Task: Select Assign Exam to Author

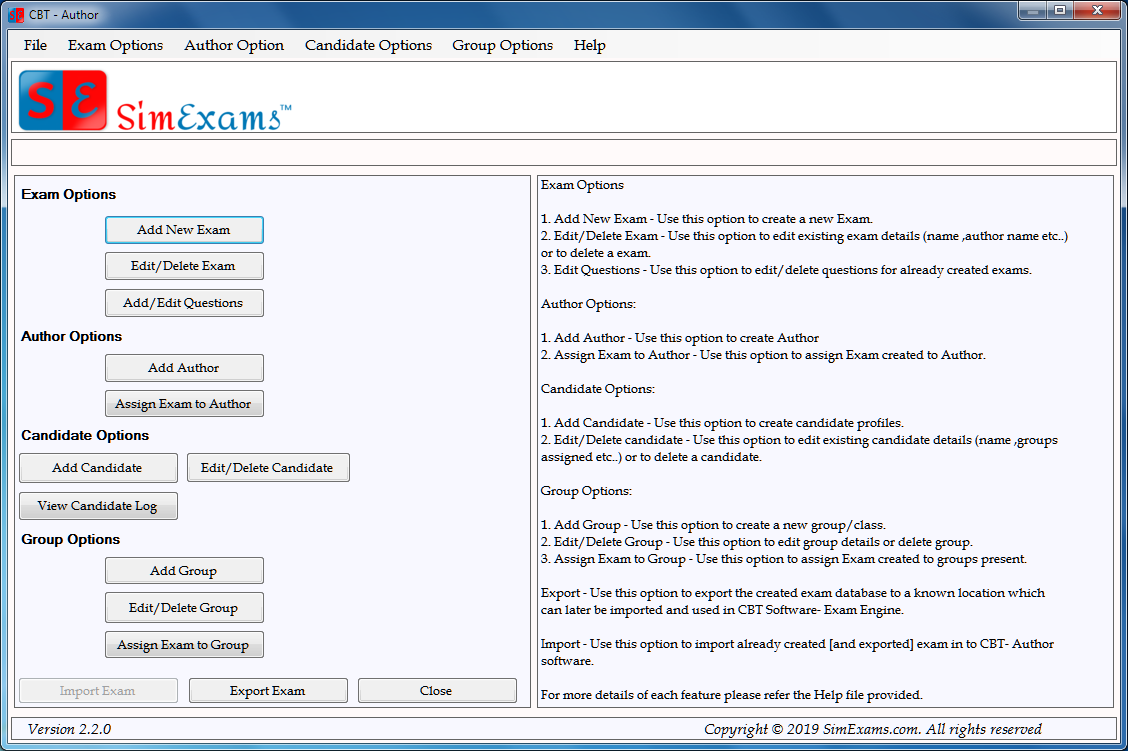Action: [x=184, y=404]
